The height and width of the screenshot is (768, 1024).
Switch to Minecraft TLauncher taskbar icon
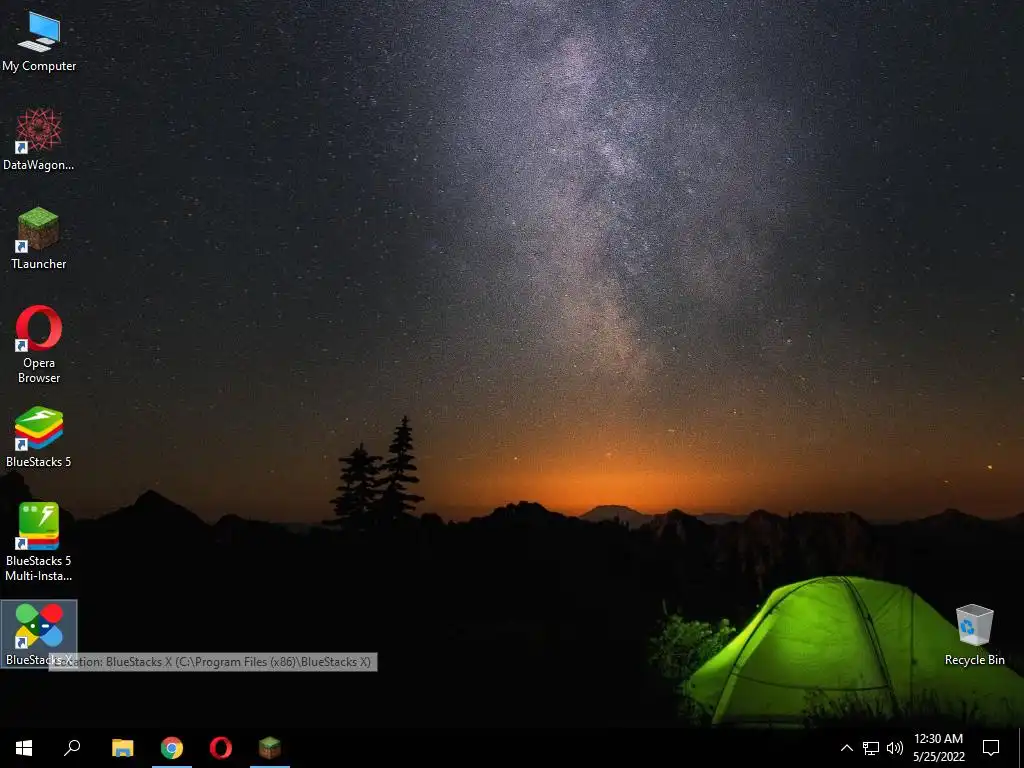270,748
